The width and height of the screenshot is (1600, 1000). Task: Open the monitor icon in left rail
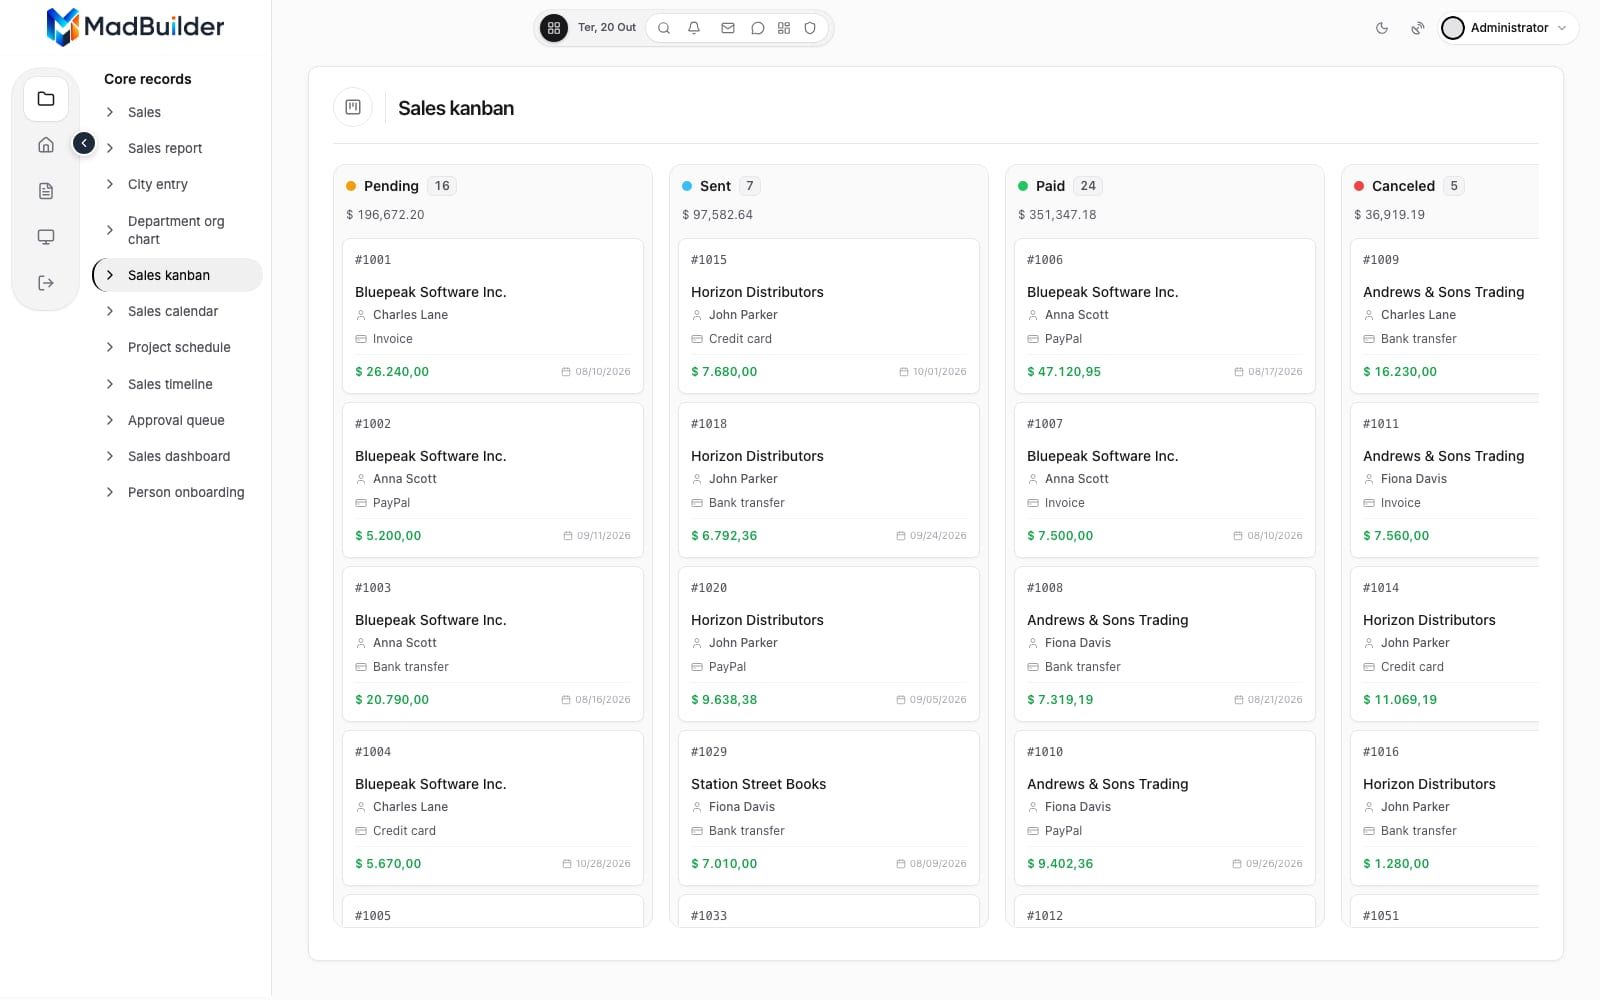[x=46, y=237]
